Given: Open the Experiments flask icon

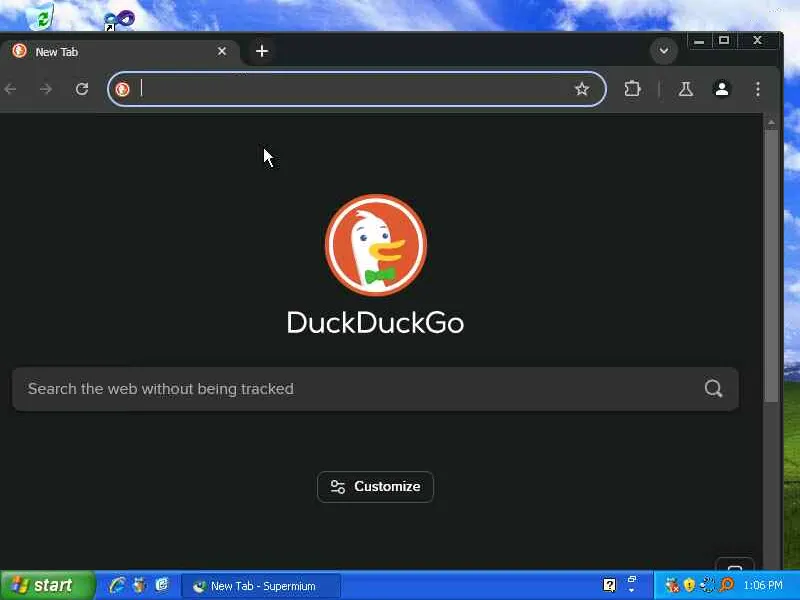Looking at the screenshot, I should (686, 89).
